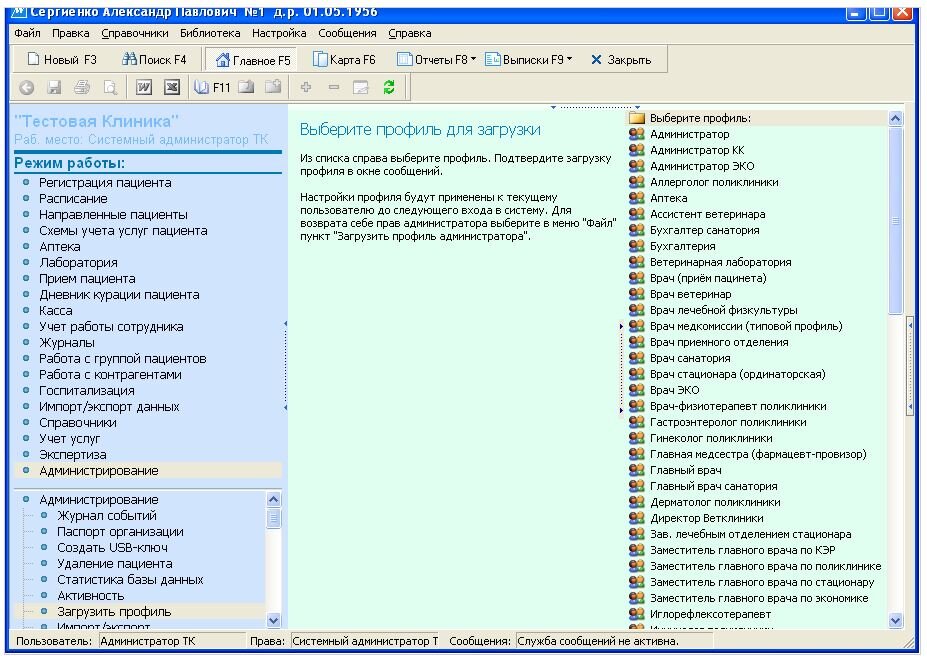Open the Библиотека menu
This screenshot has height=662, width=927.
click(210, 34)
